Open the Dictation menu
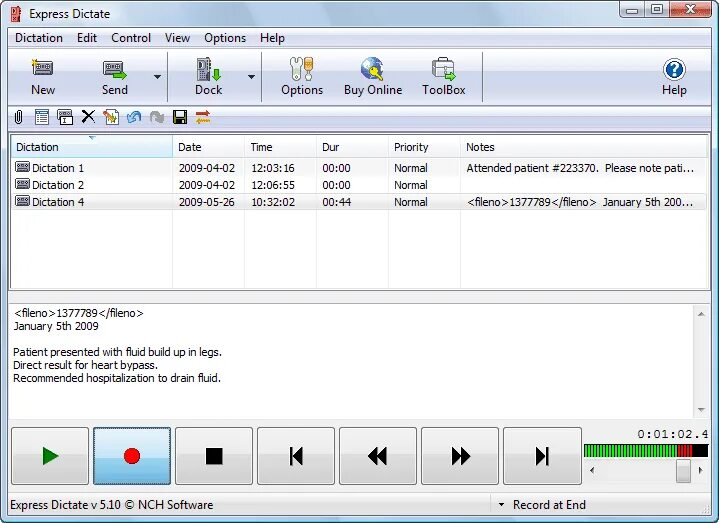 pos(39,38)
